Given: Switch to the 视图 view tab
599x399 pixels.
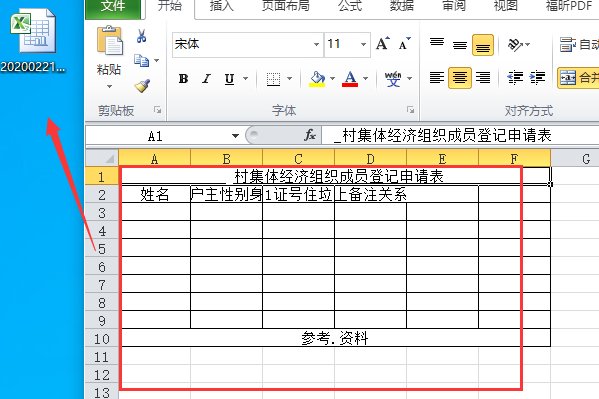Looking at the screenshot, I should tap(506, 6).
